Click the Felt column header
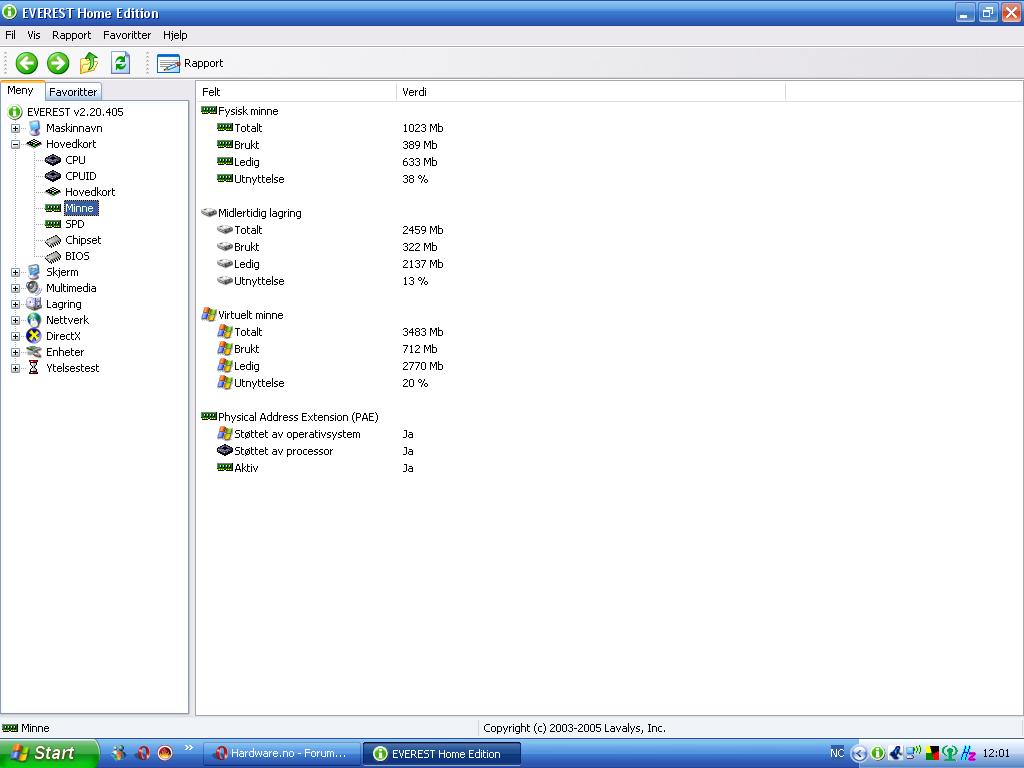 point(296,92)
